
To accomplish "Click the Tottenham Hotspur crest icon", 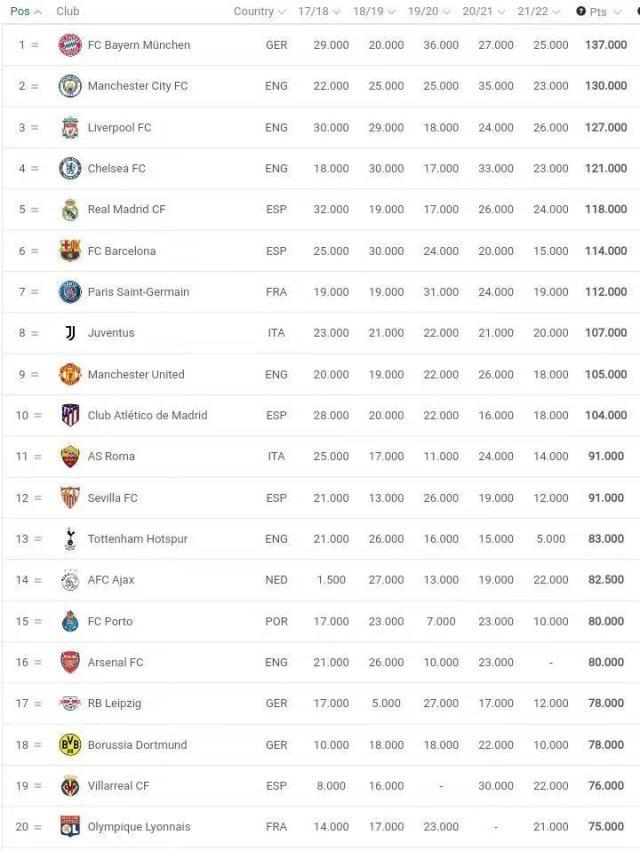I will click(x=70, y=539).
